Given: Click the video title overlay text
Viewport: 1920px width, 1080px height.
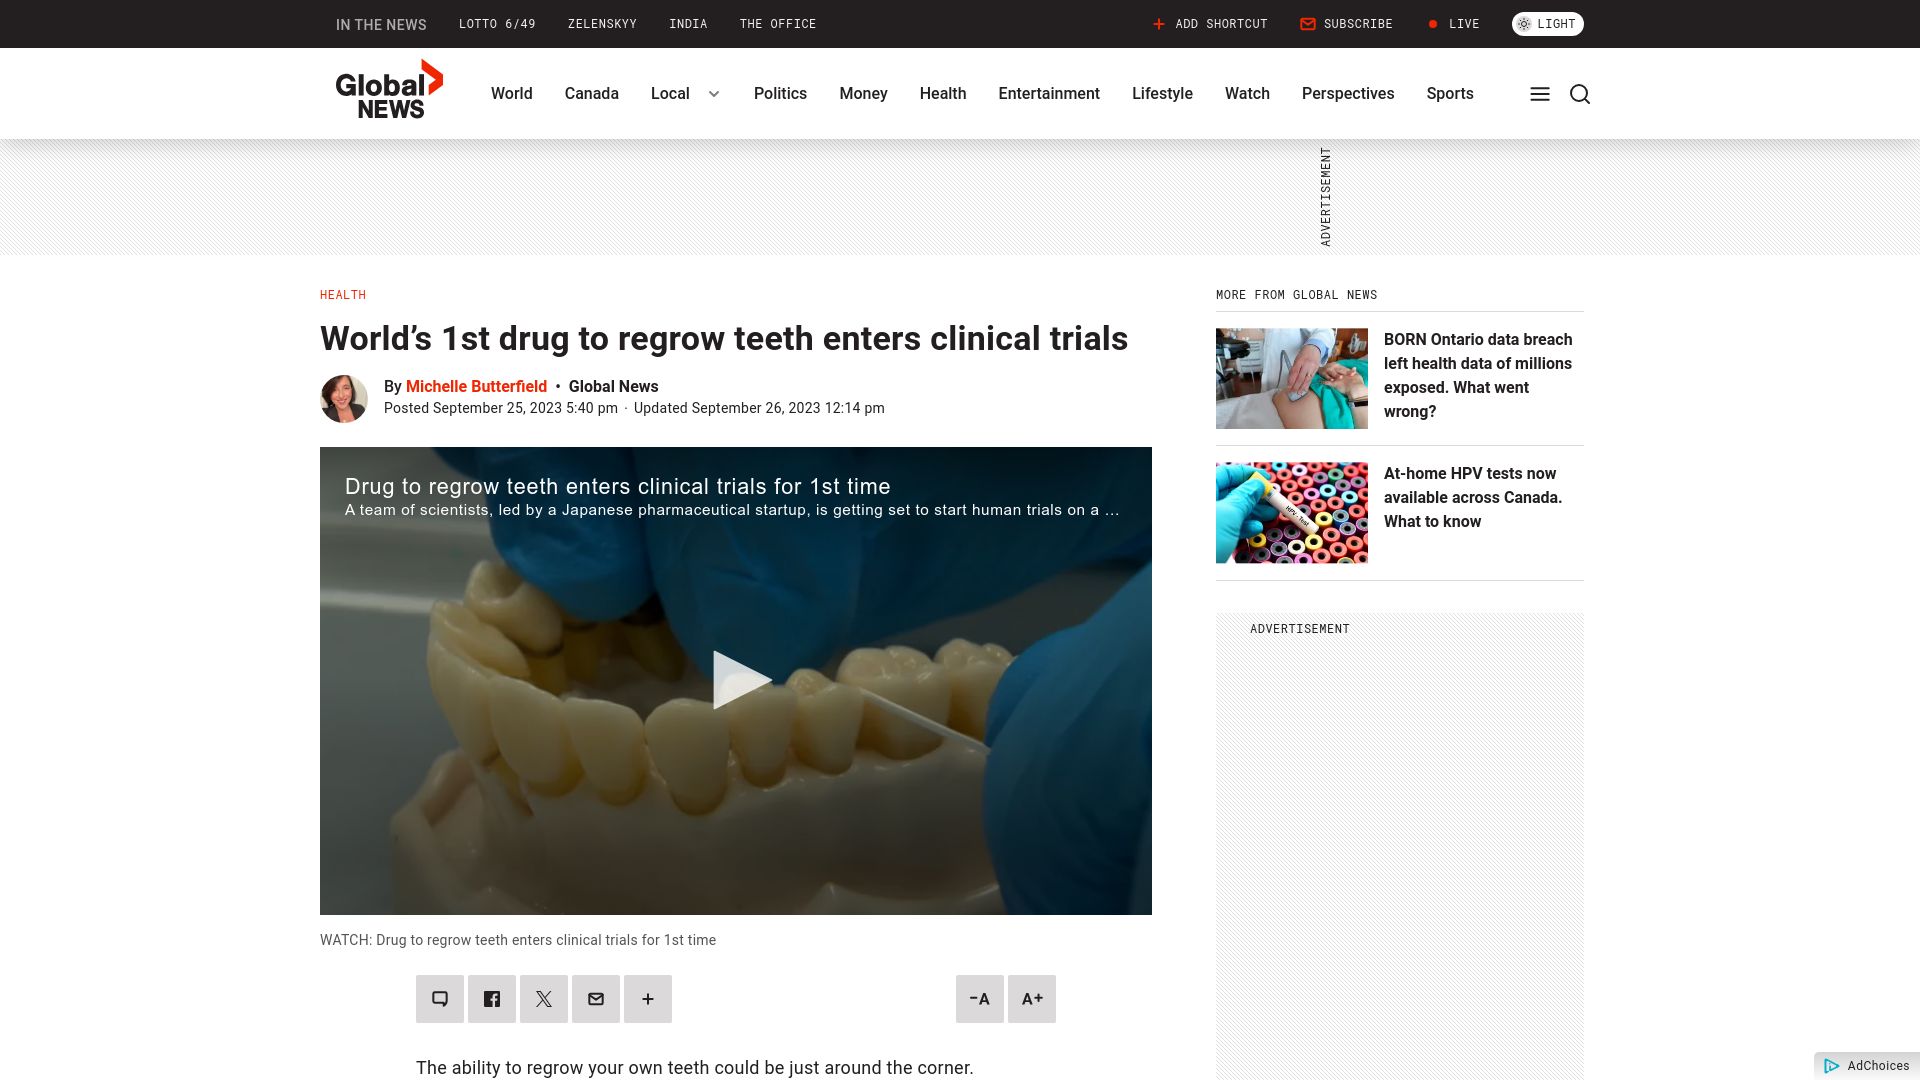Looking at the screenshot, I should 618,487.
